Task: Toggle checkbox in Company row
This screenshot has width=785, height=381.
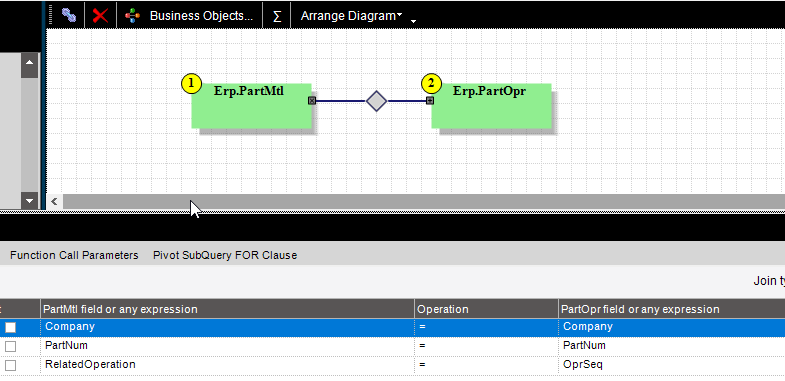Action: (x=11, y=327)
